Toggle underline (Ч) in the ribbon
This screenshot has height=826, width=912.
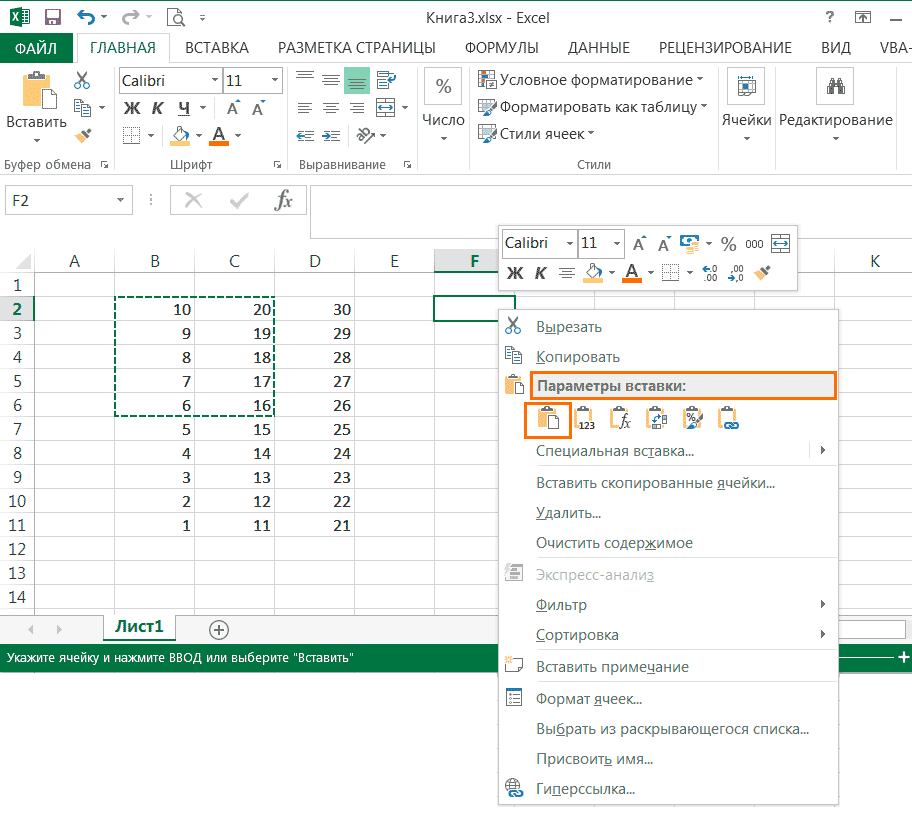coord(183,108)
